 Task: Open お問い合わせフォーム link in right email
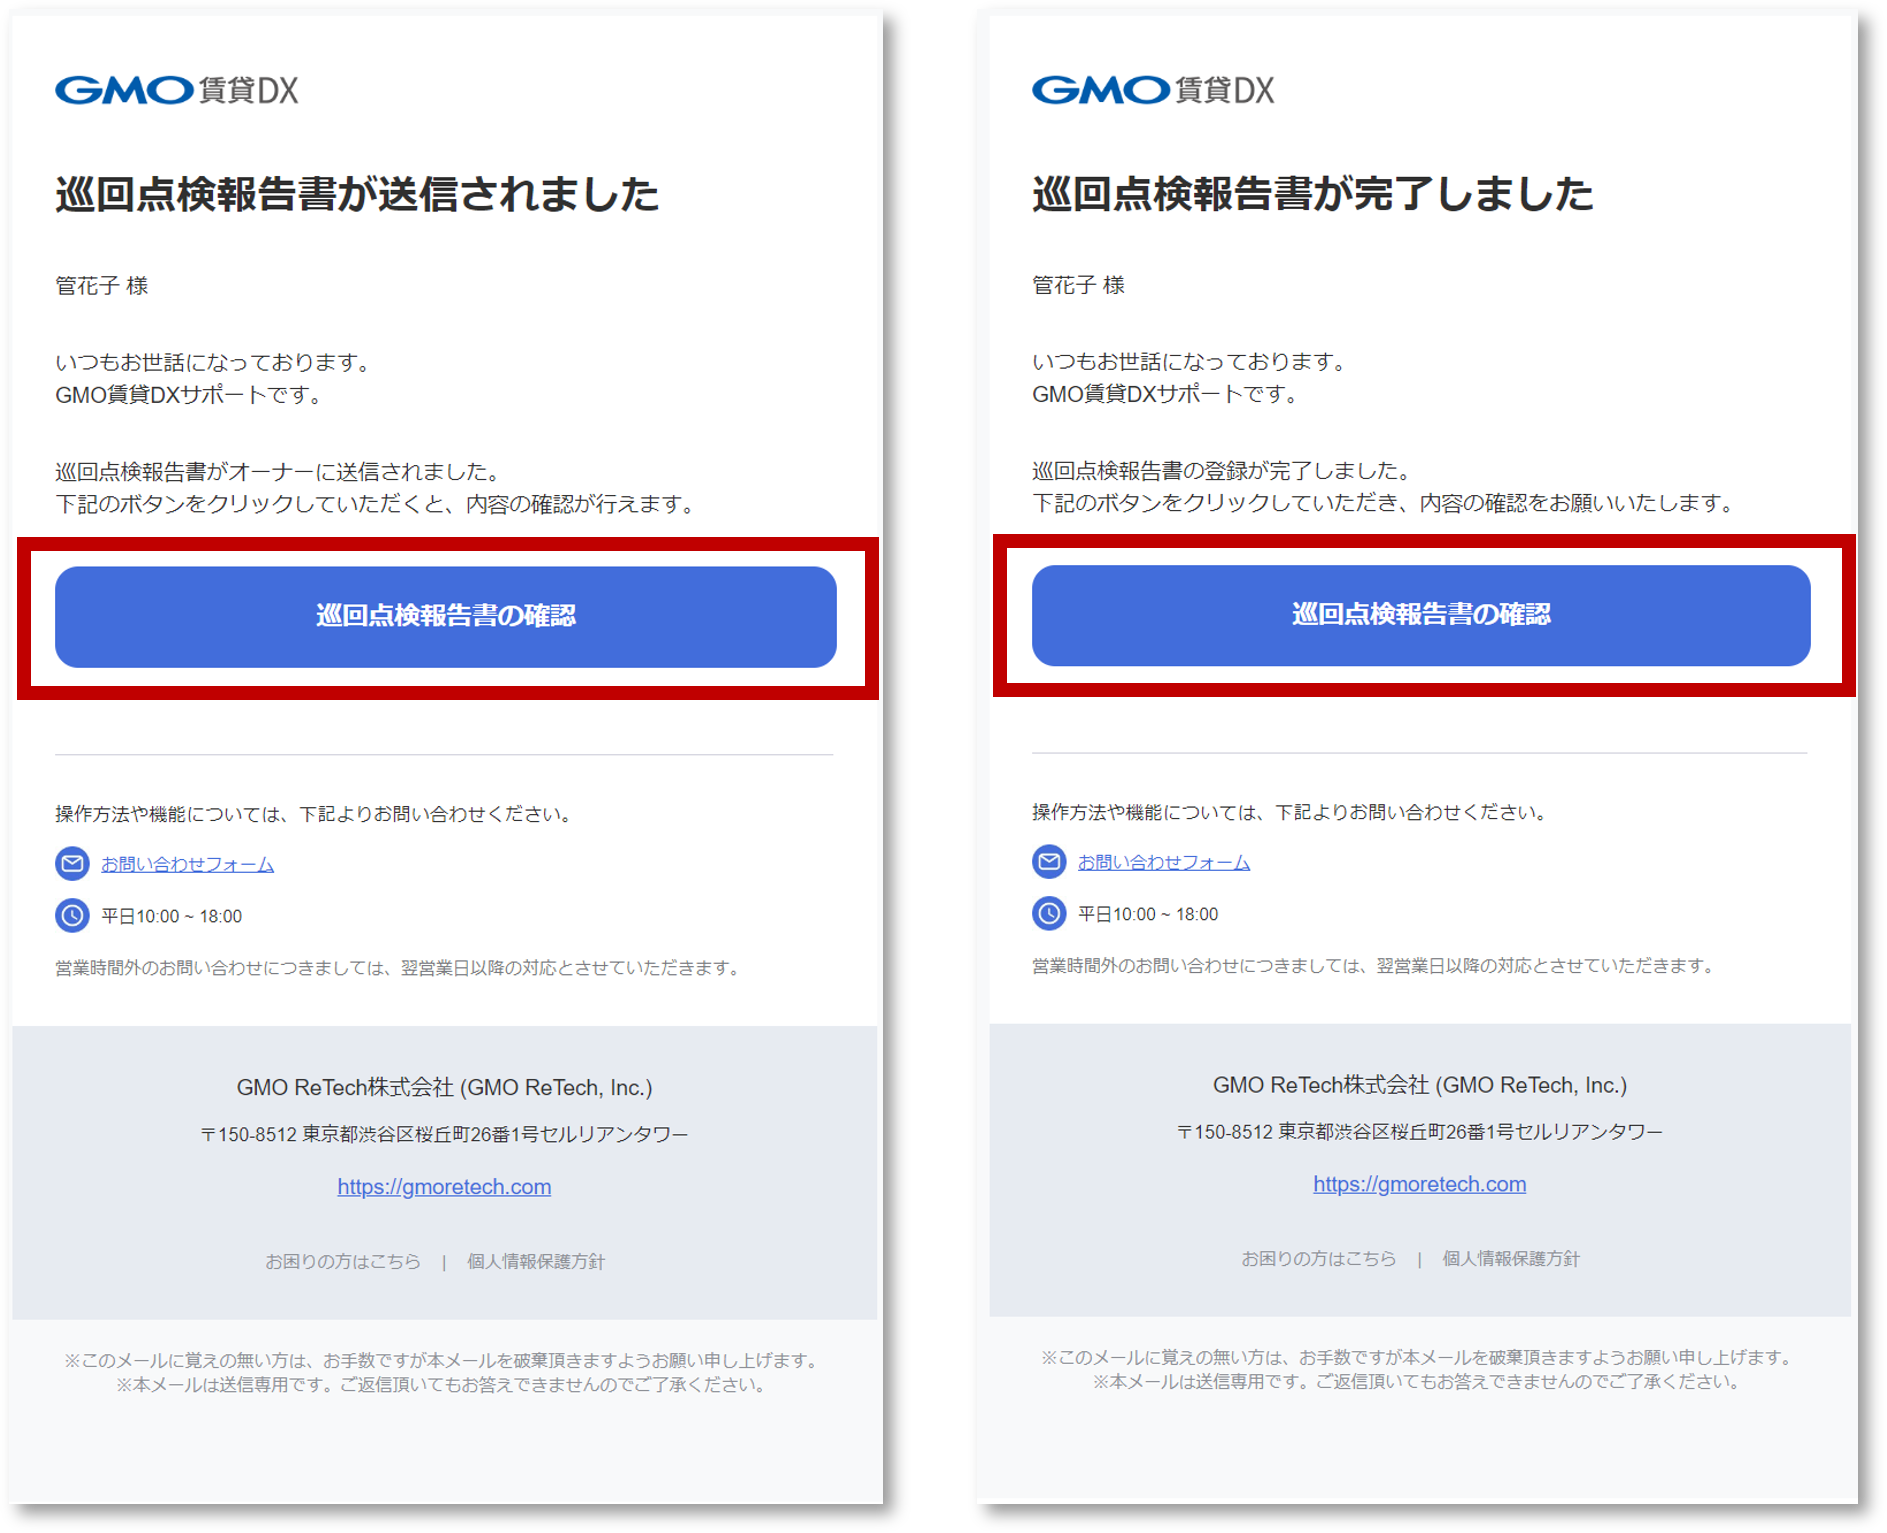coord(1164,863)
